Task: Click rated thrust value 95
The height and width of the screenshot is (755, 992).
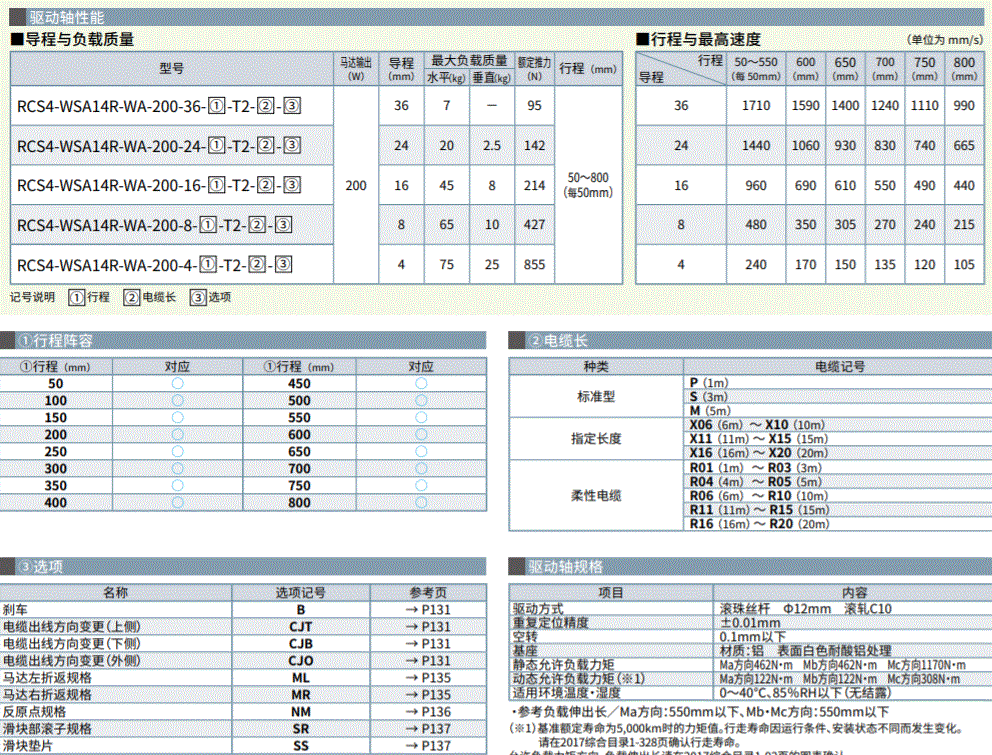Action: coord(535,106)
